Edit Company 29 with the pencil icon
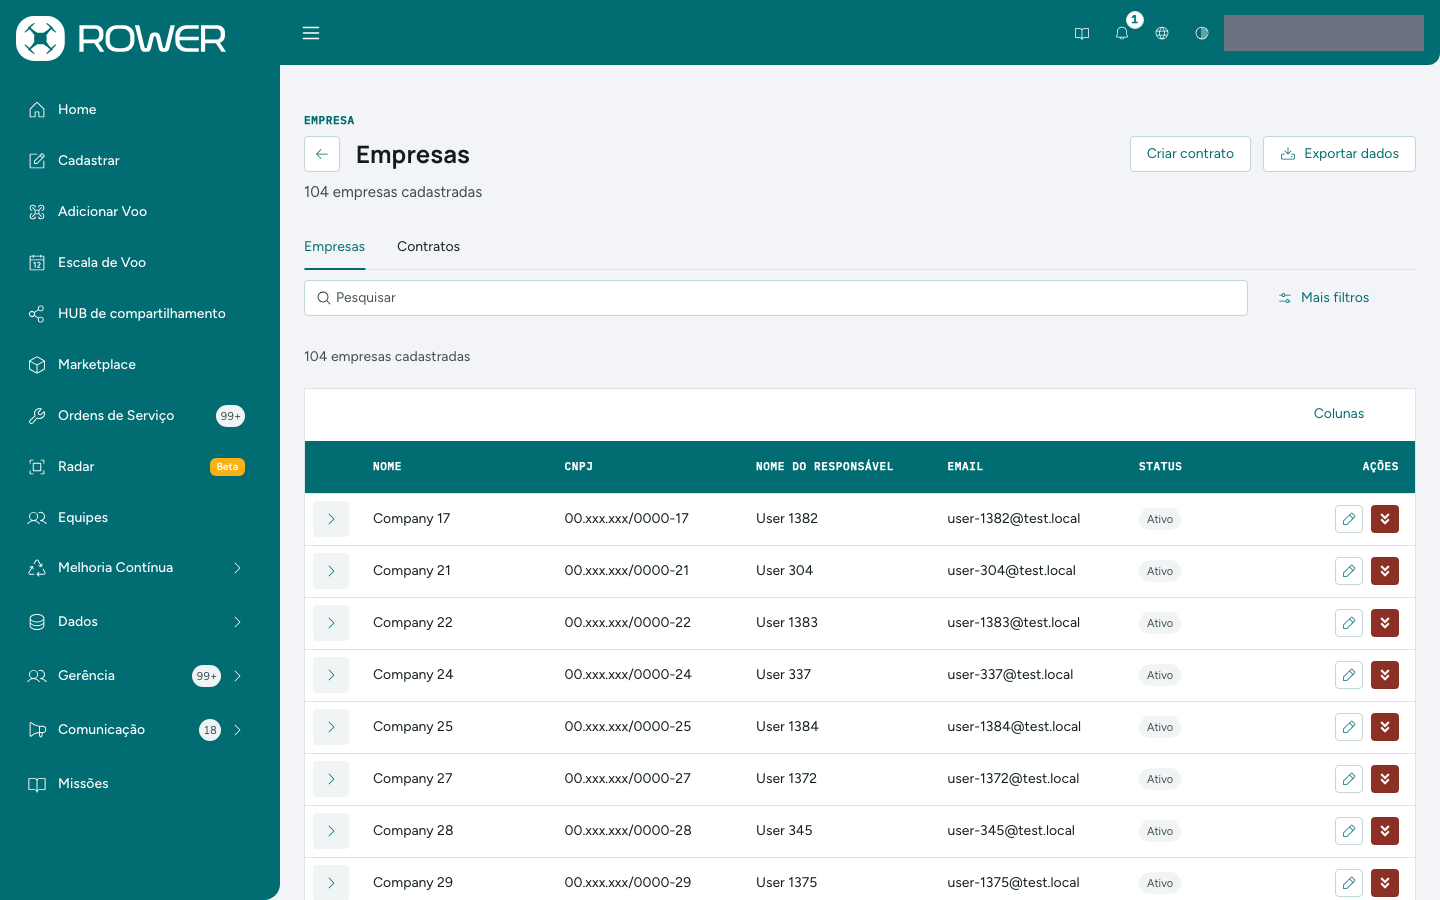Image resolution: width=1440 pixels, height=900 pixels. tap(1349, 883)
